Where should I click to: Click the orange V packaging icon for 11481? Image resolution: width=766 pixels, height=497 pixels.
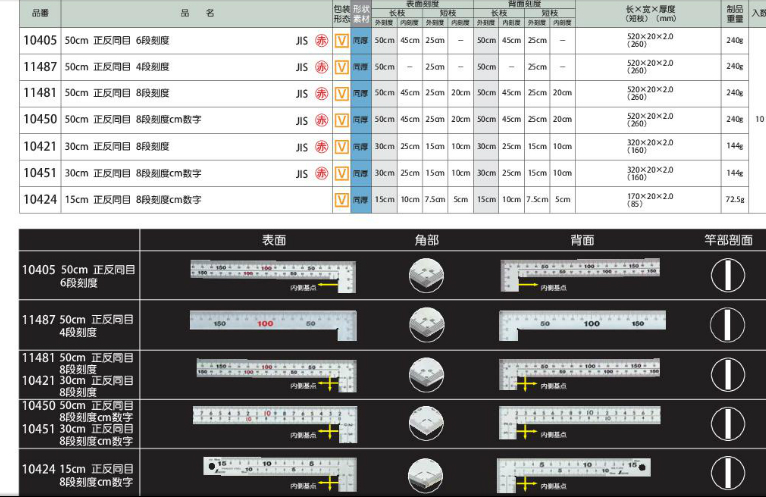pos(341,93)
